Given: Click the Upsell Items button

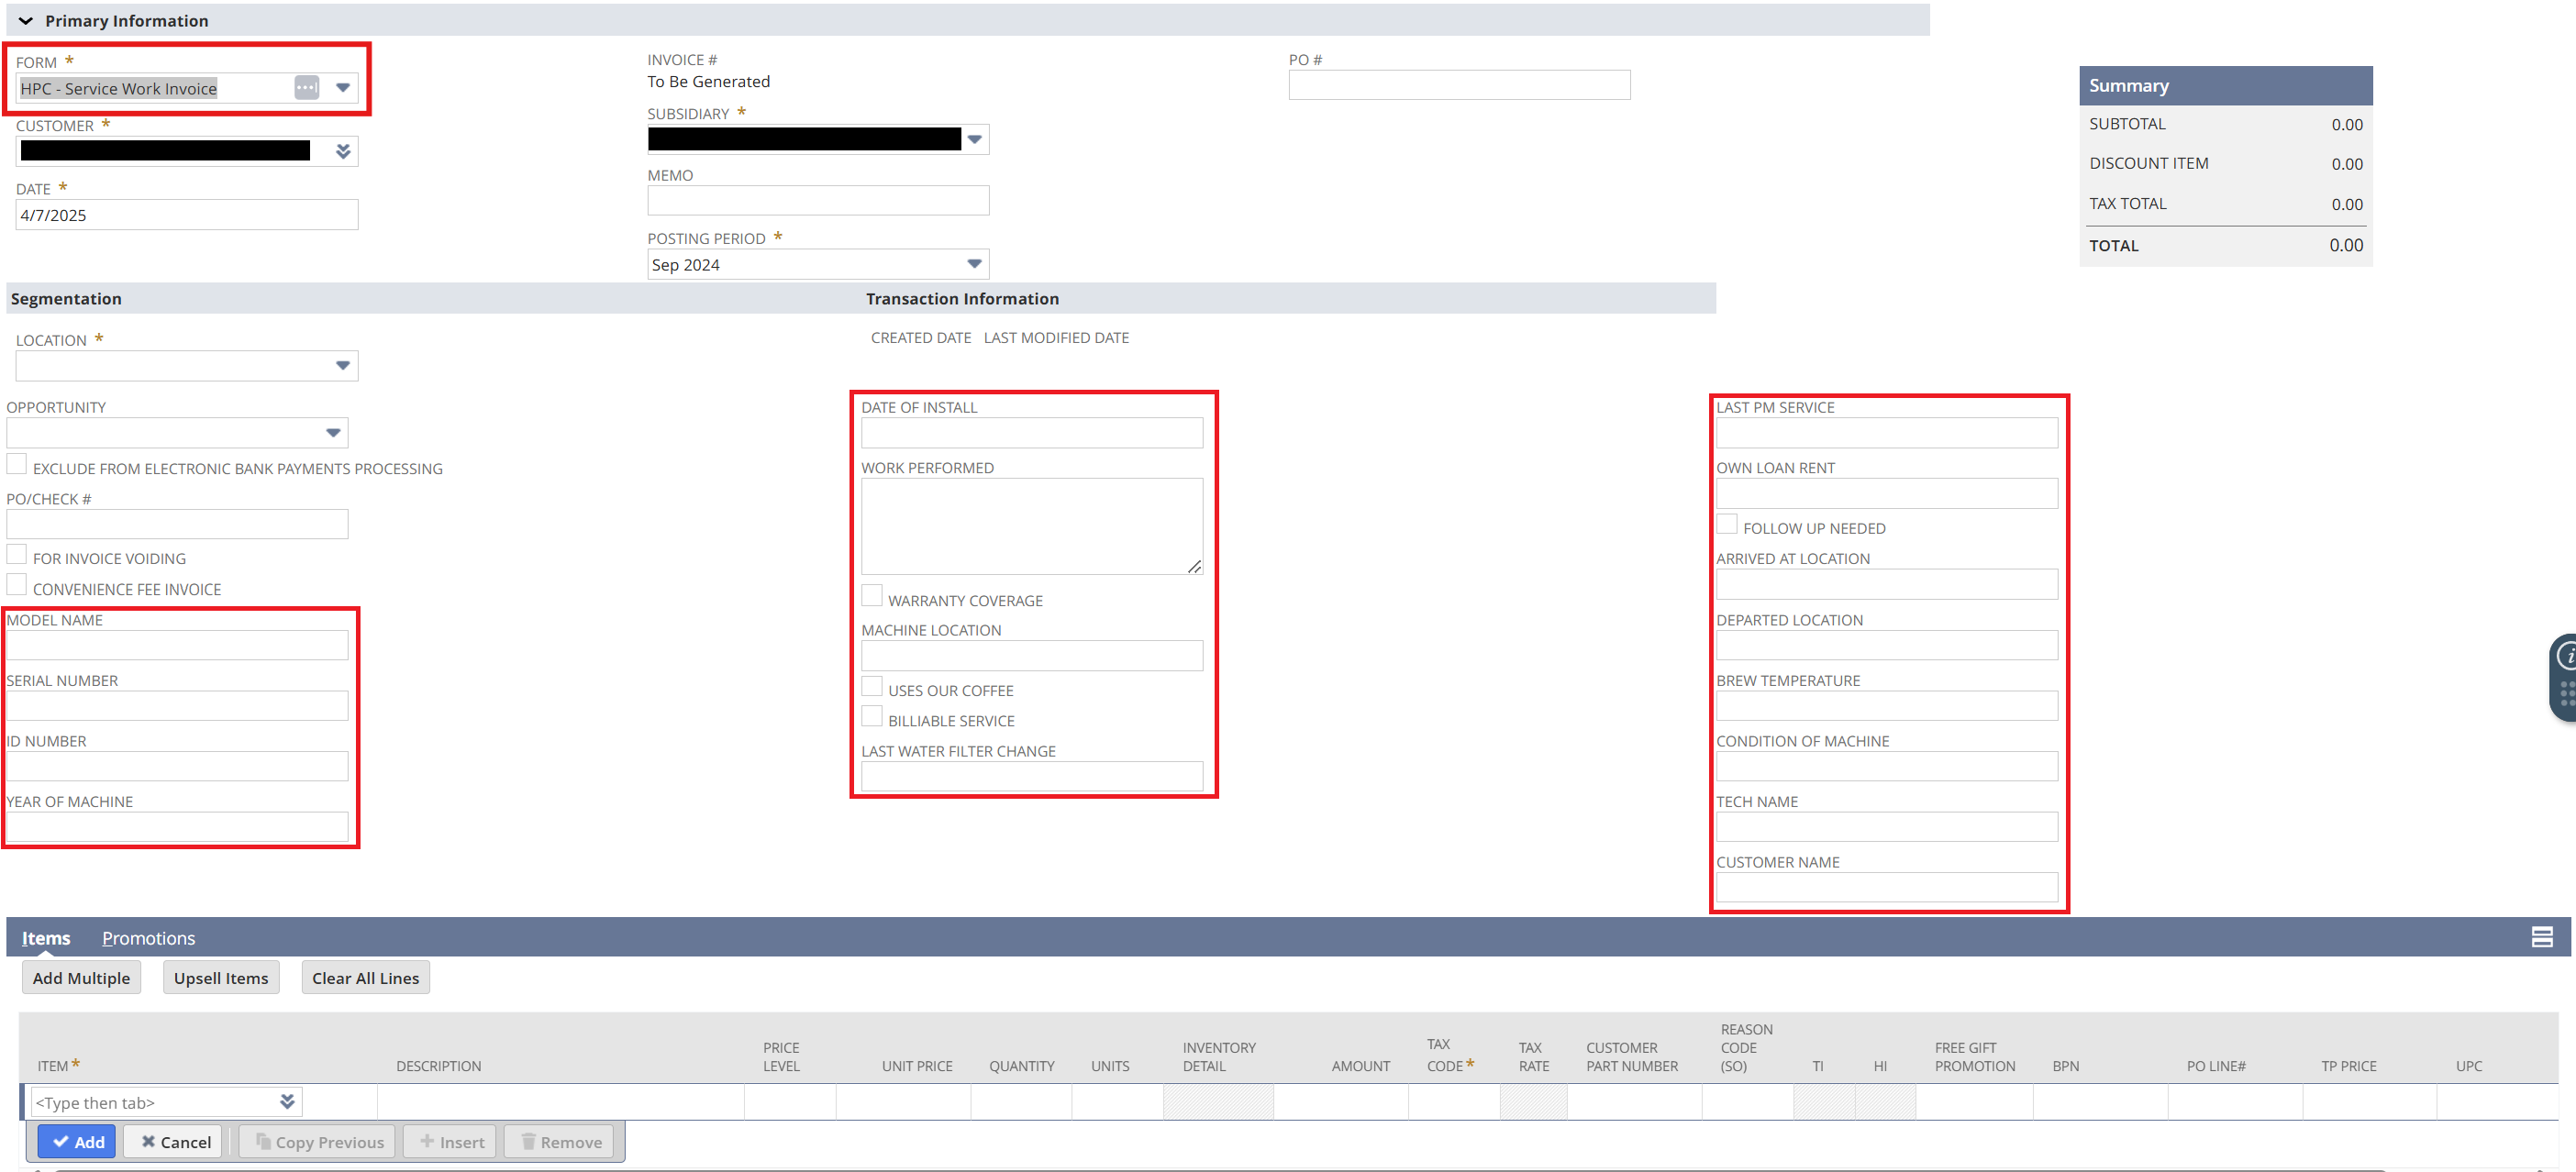Looking at the screenshot, I should coord(221,978).
